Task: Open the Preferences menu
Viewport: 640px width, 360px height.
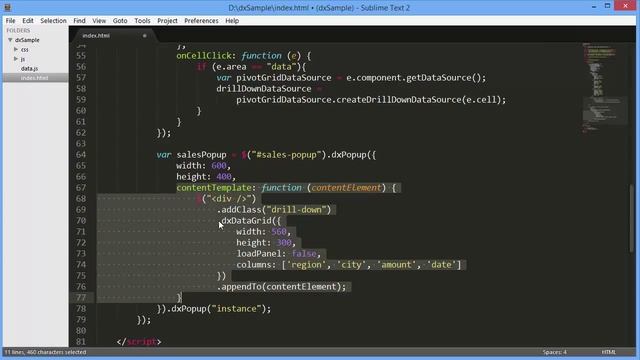Action: [201, 21]
